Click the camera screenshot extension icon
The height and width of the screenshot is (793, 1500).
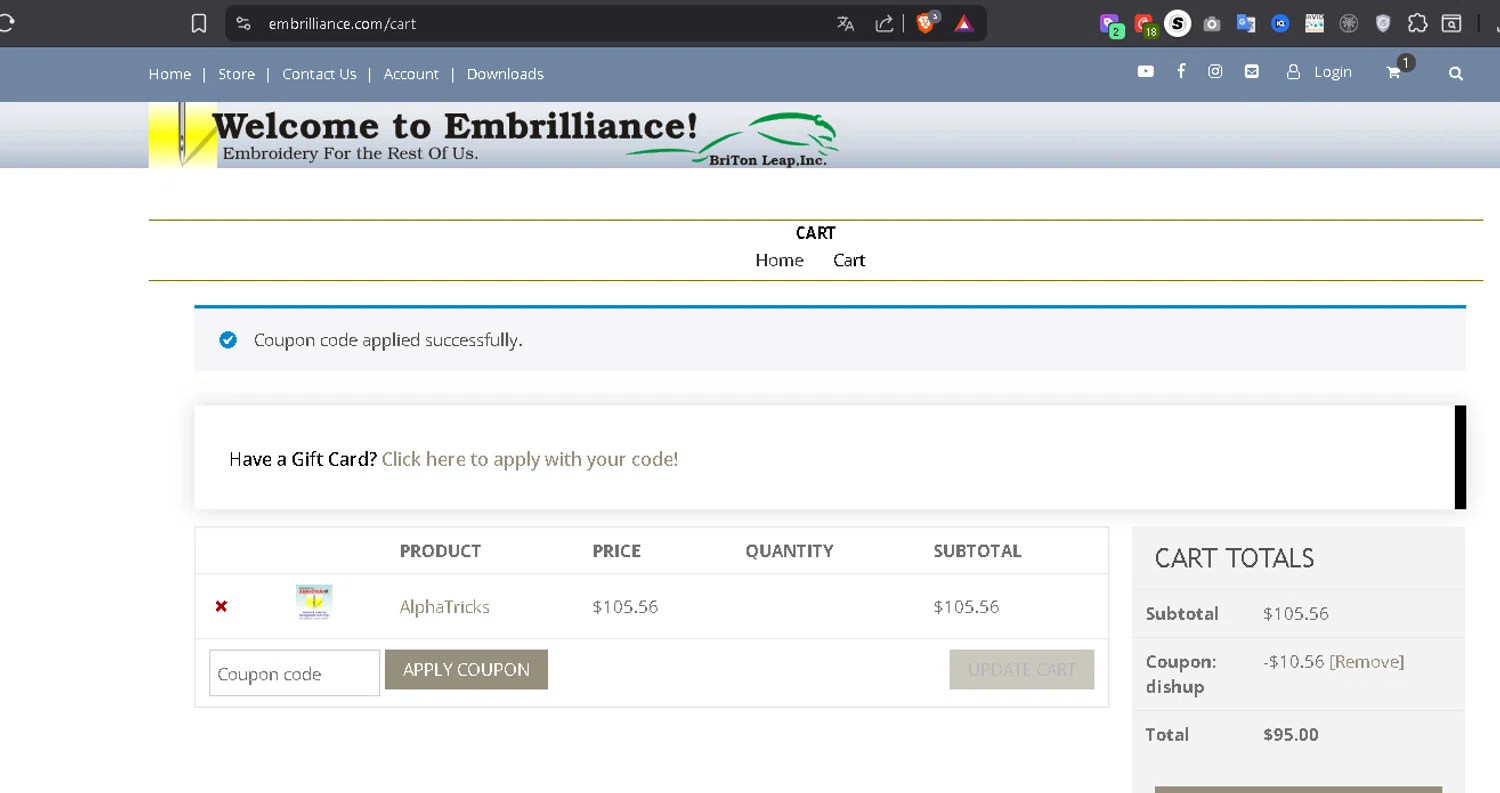(x=1212, y=23)
